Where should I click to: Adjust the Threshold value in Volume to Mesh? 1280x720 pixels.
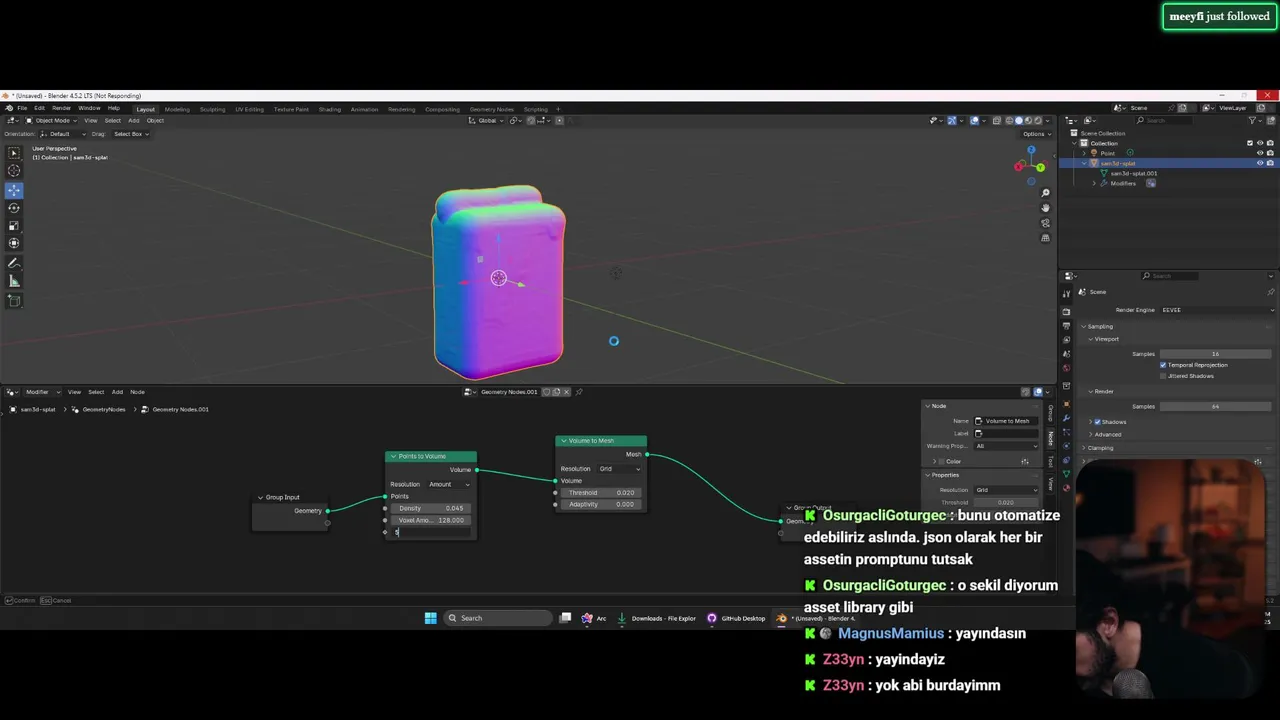click(x=600, y=493)
